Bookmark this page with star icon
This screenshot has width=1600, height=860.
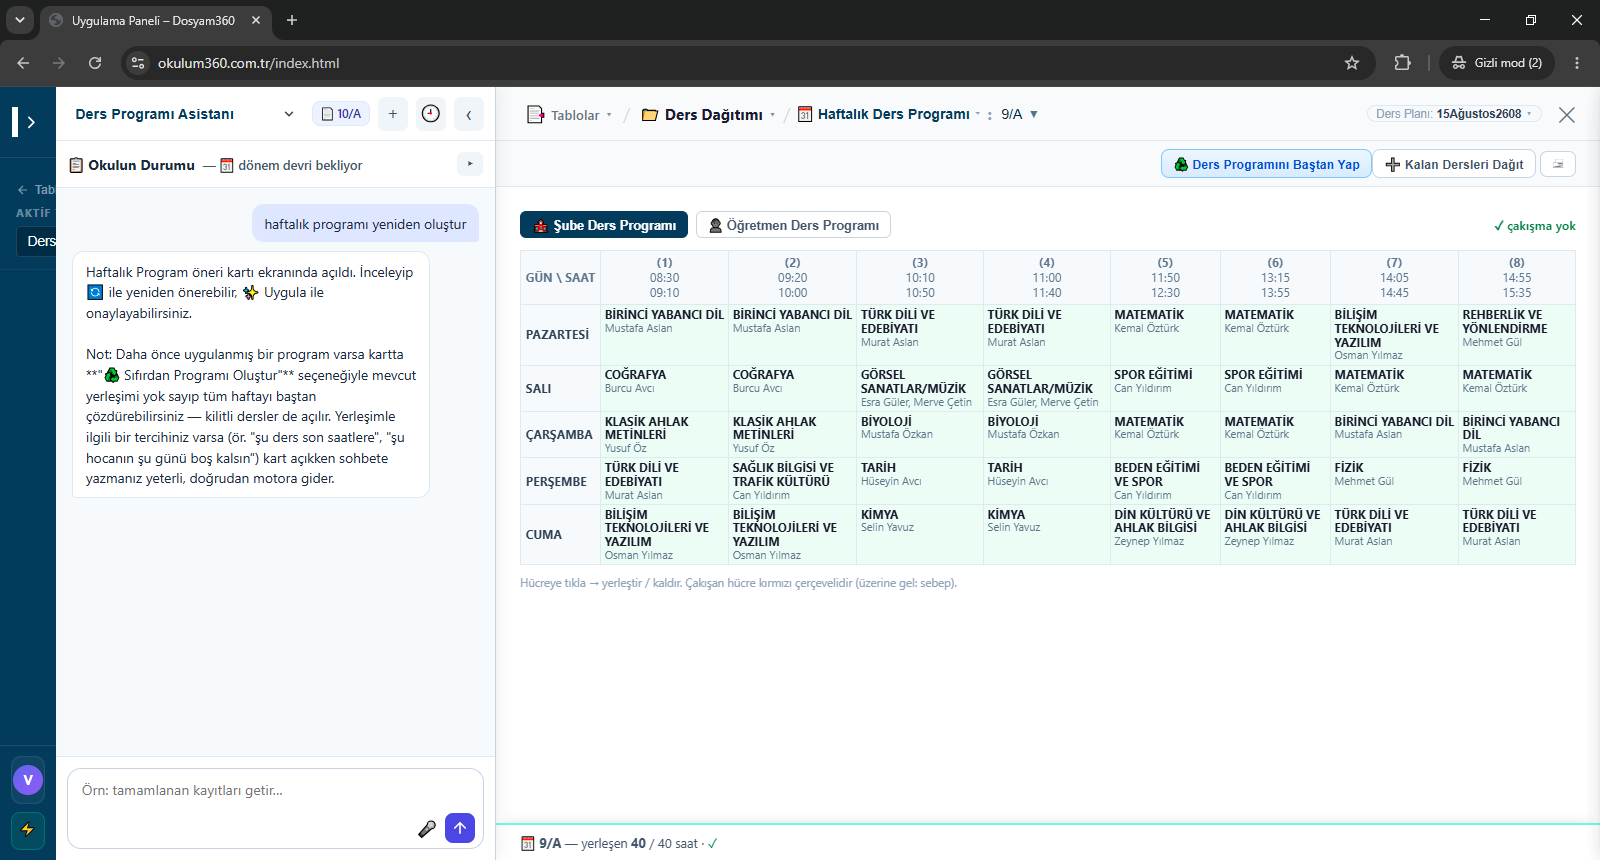click(x=1352, y=63)
